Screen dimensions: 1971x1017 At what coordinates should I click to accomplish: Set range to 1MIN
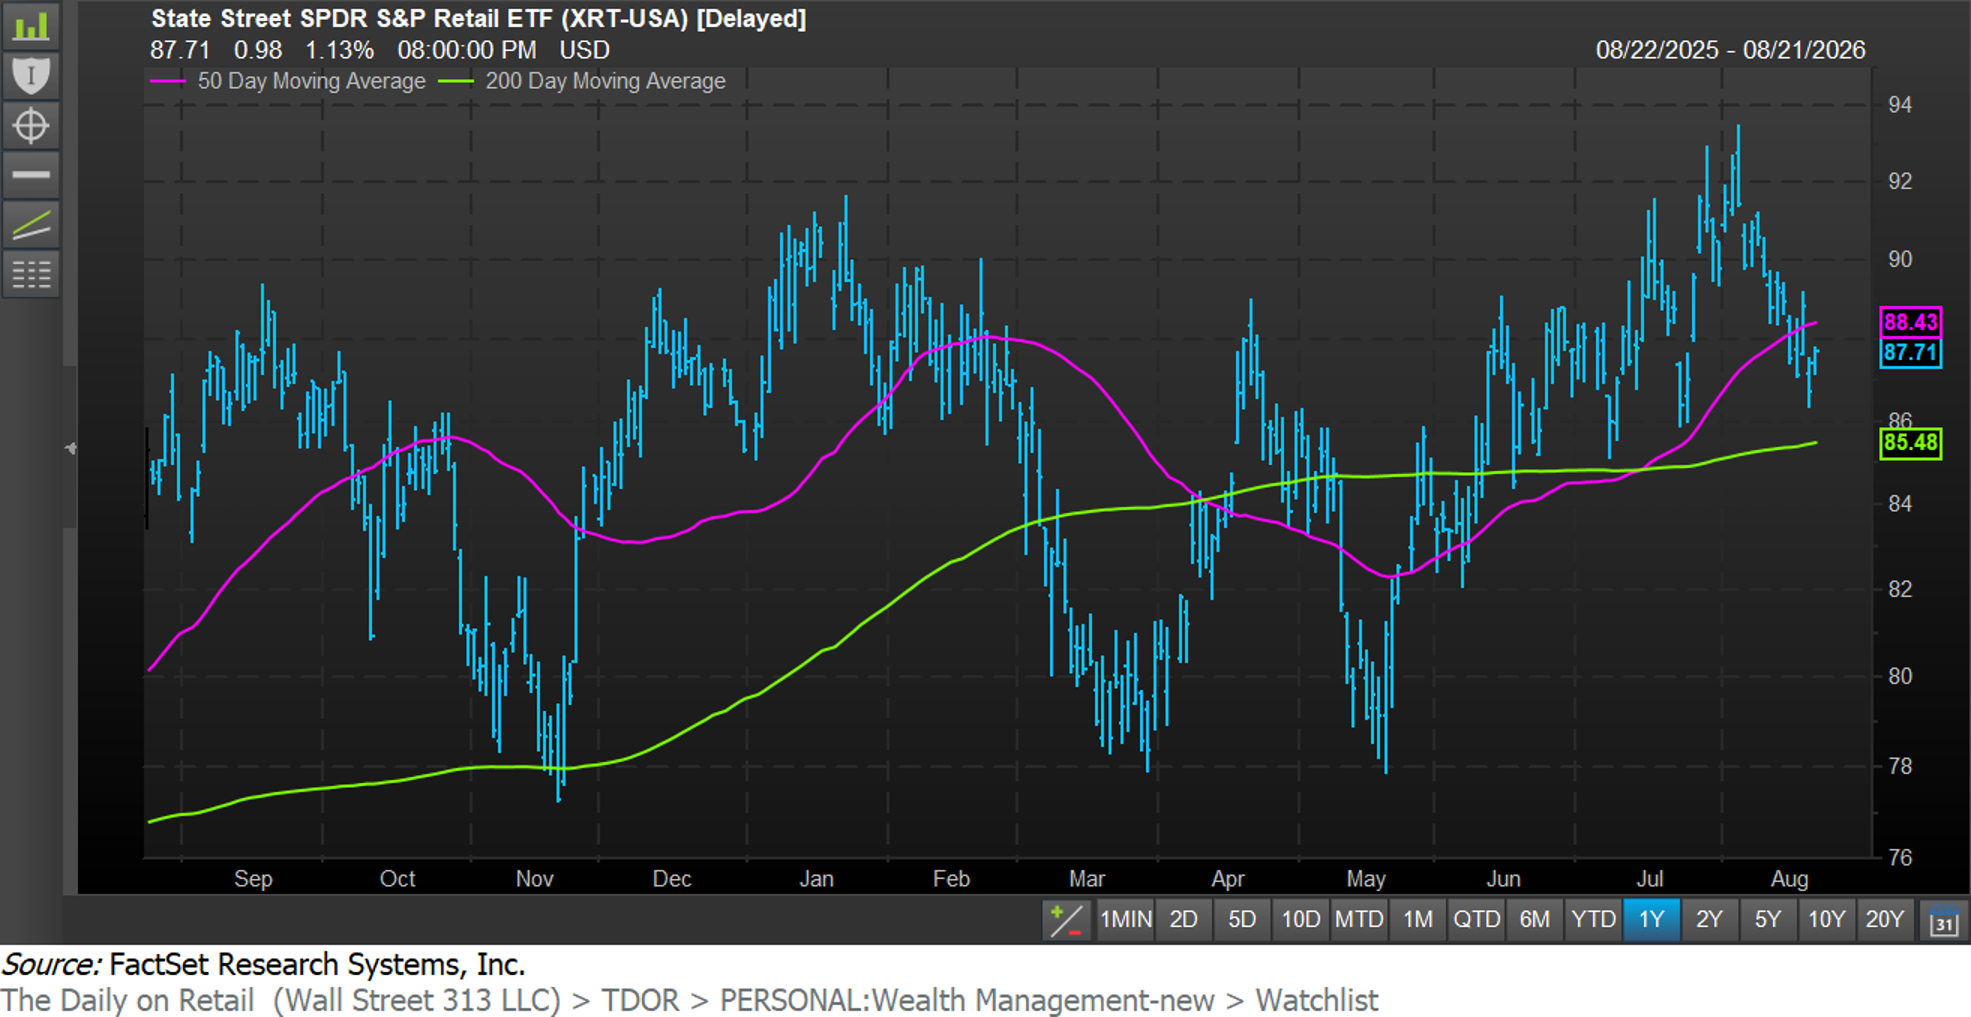coord(1126,919)
